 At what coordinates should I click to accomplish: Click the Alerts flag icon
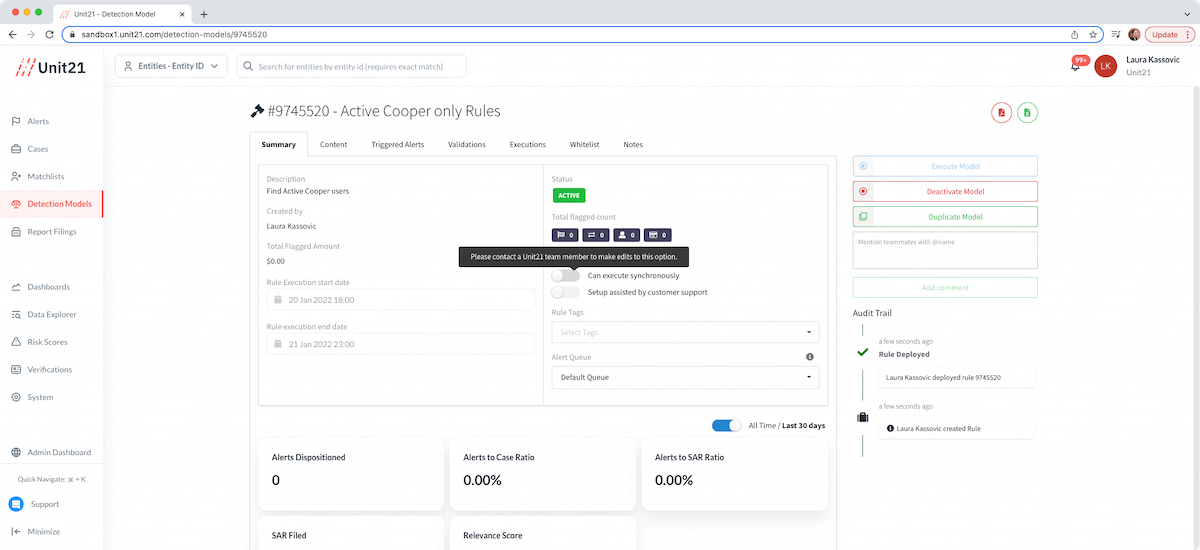(16, 121)
